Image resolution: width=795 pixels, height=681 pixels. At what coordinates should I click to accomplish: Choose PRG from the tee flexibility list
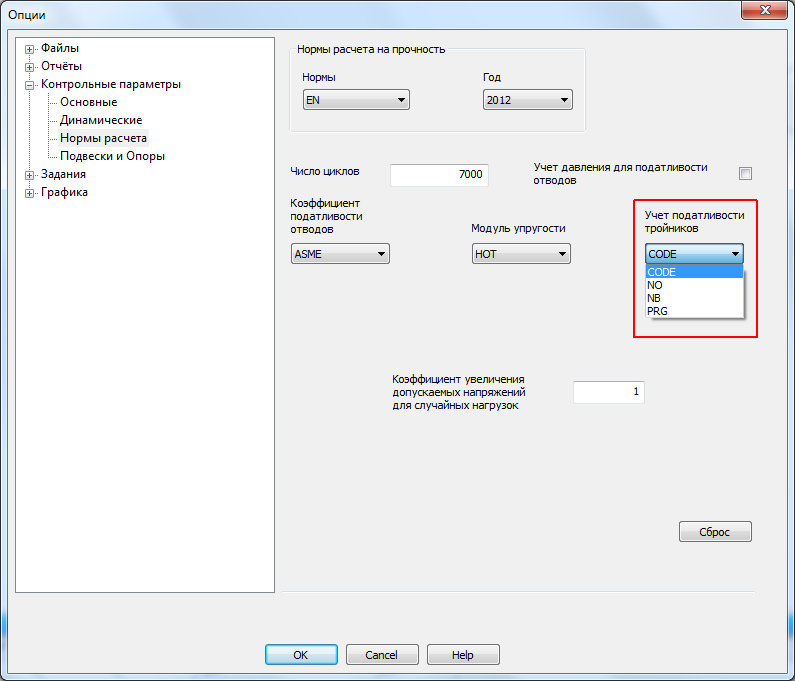click(x=658, y=311)
